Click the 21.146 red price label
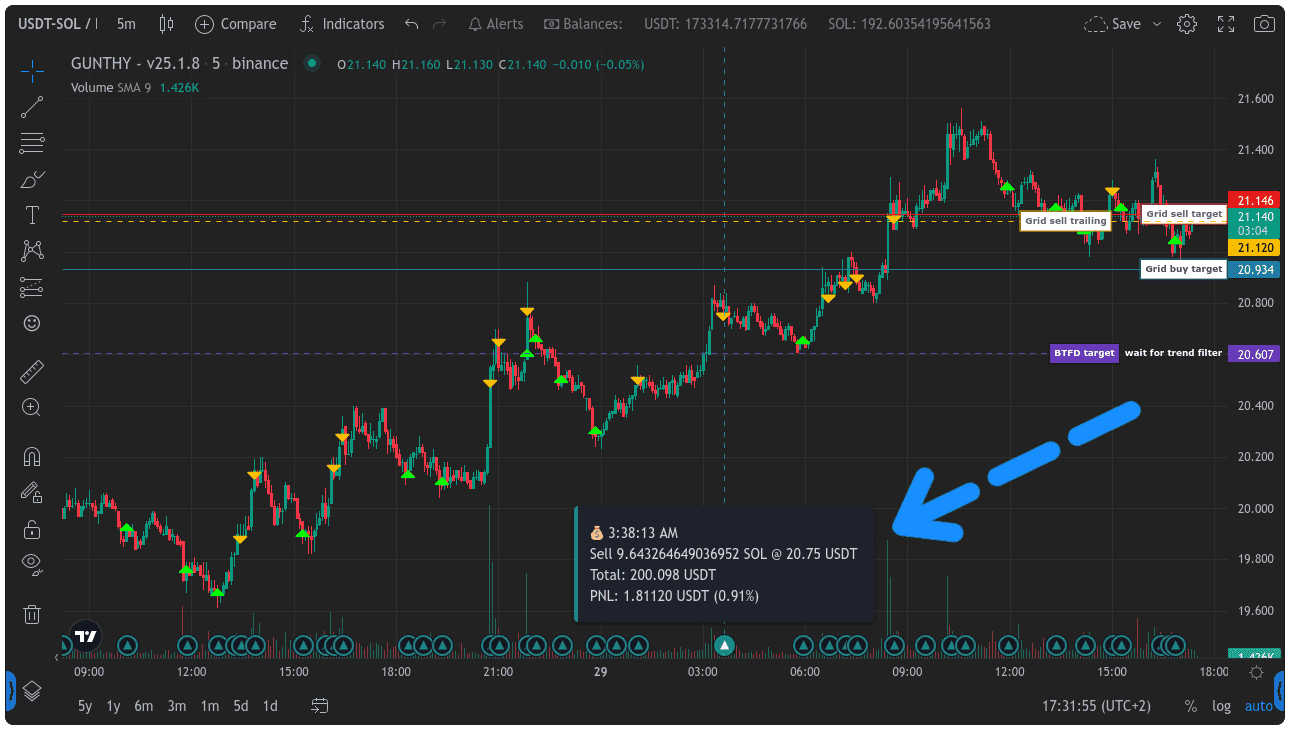Screen dimensions: 1290x730 click(1254, 200)
